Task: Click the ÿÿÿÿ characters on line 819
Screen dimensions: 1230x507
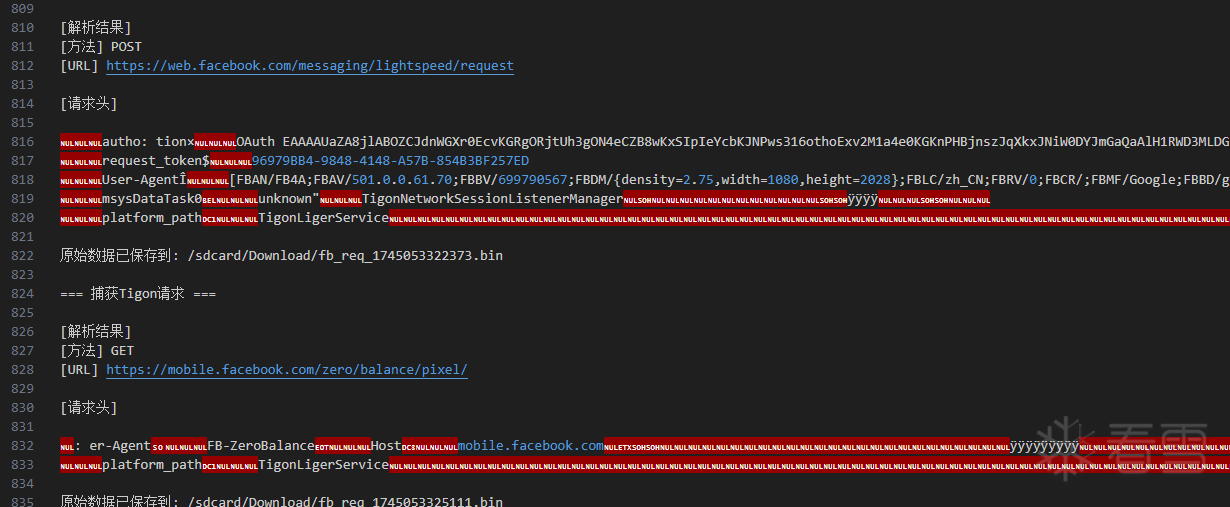Action: pos(863,199)
